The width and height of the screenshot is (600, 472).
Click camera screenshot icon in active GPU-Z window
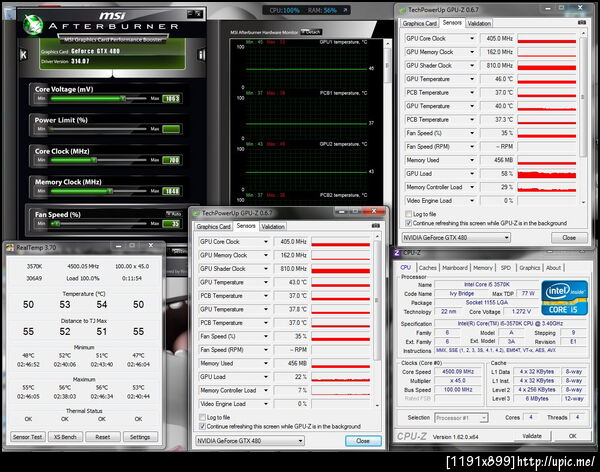click(x=376, y=226)
